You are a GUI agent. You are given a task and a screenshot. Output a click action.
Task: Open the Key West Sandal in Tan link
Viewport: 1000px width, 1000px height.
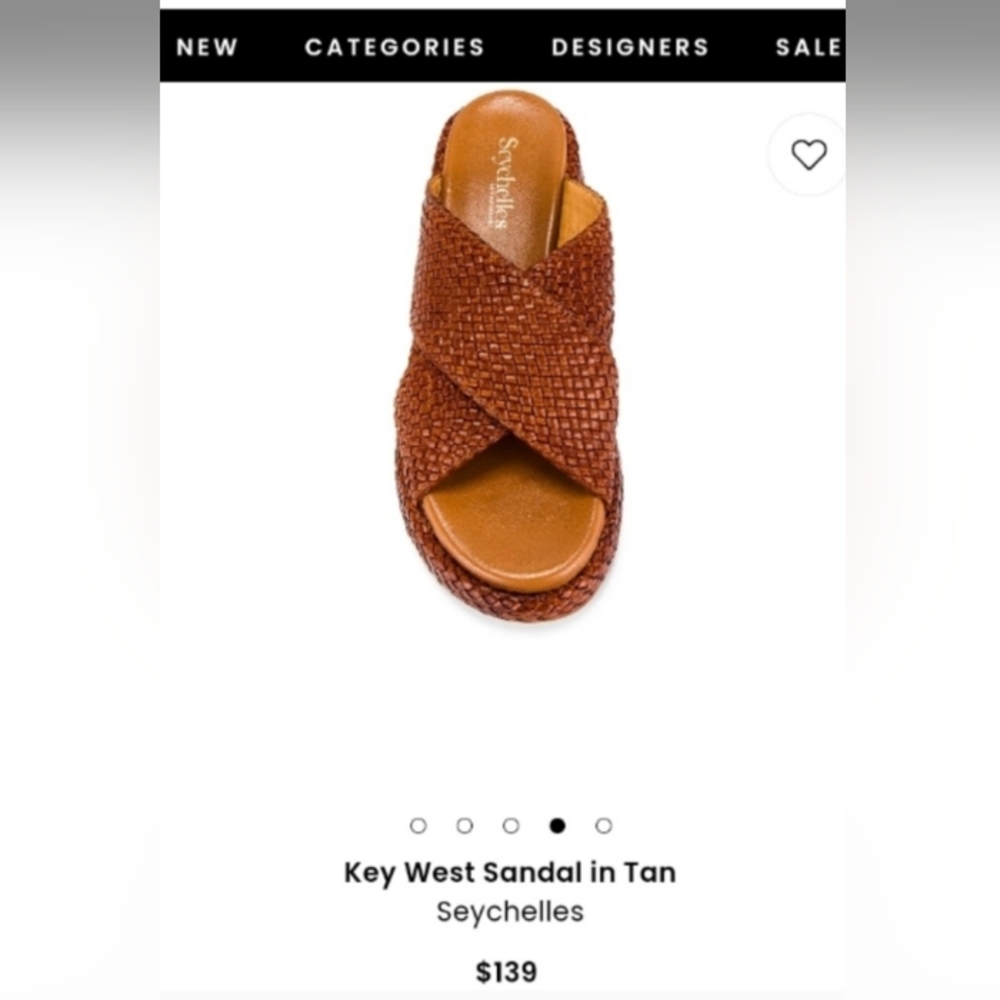point(510,873)
